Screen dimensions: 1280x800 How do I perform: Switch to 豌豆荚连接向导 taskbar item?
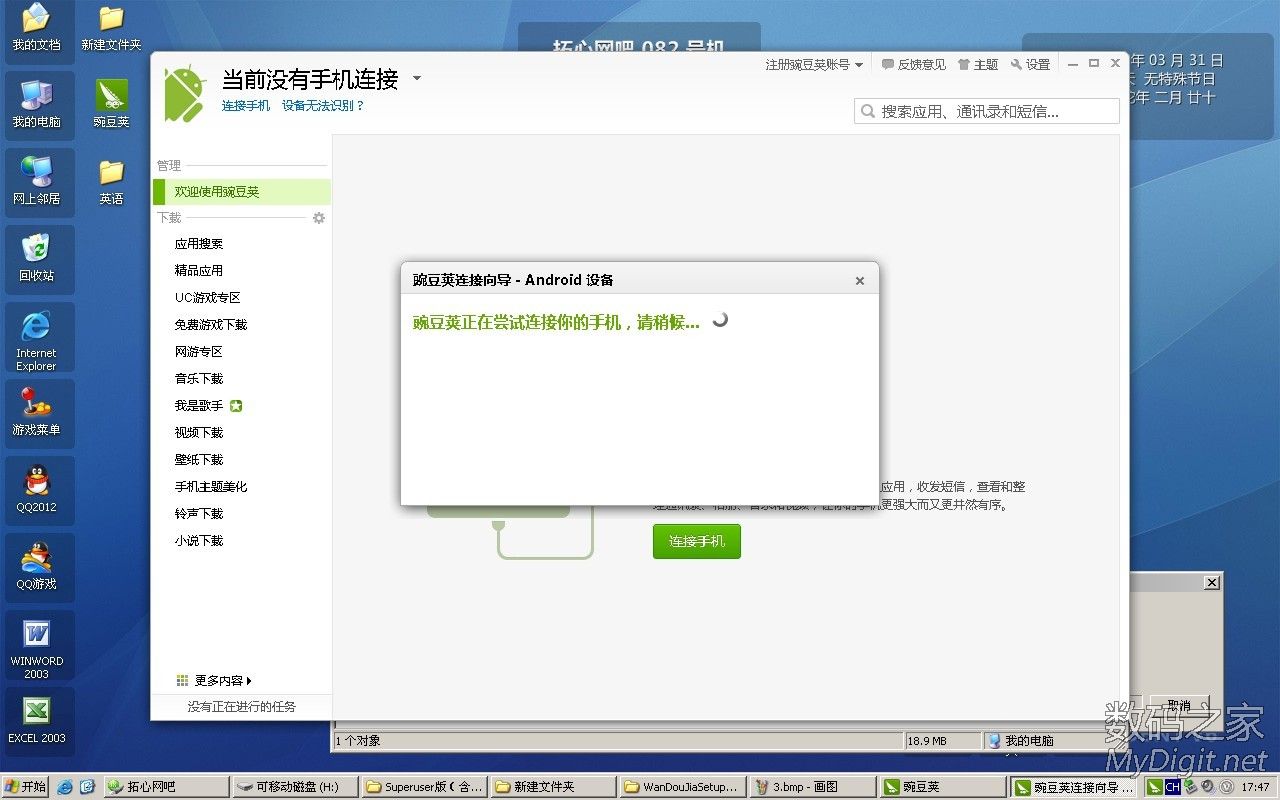[x=1073, y=787]
